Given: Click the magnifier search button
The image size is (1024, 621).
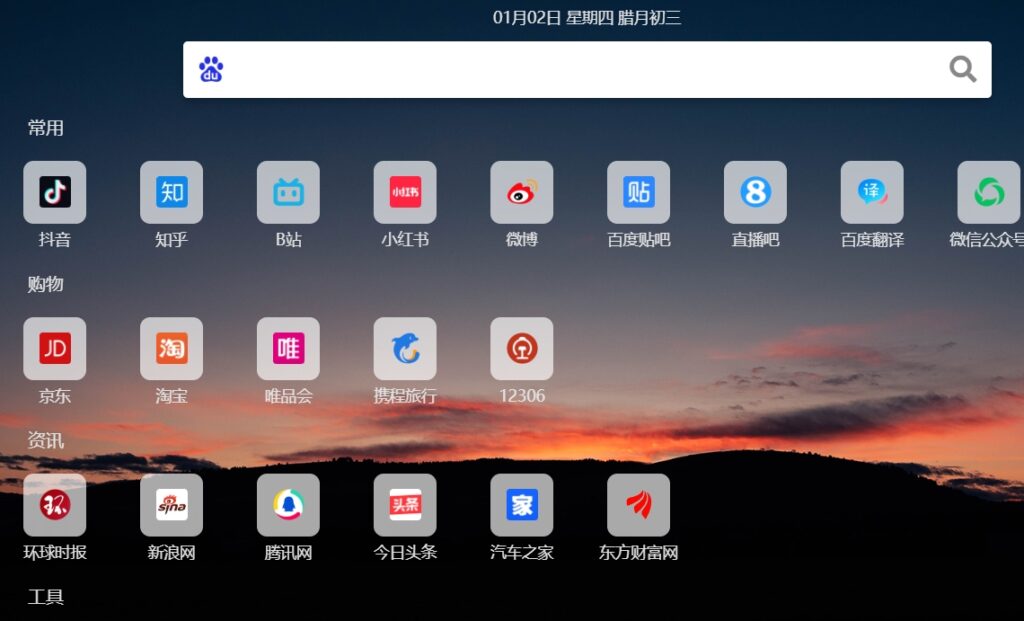Looking at the screenshot, I should click(x=963, y=69).
